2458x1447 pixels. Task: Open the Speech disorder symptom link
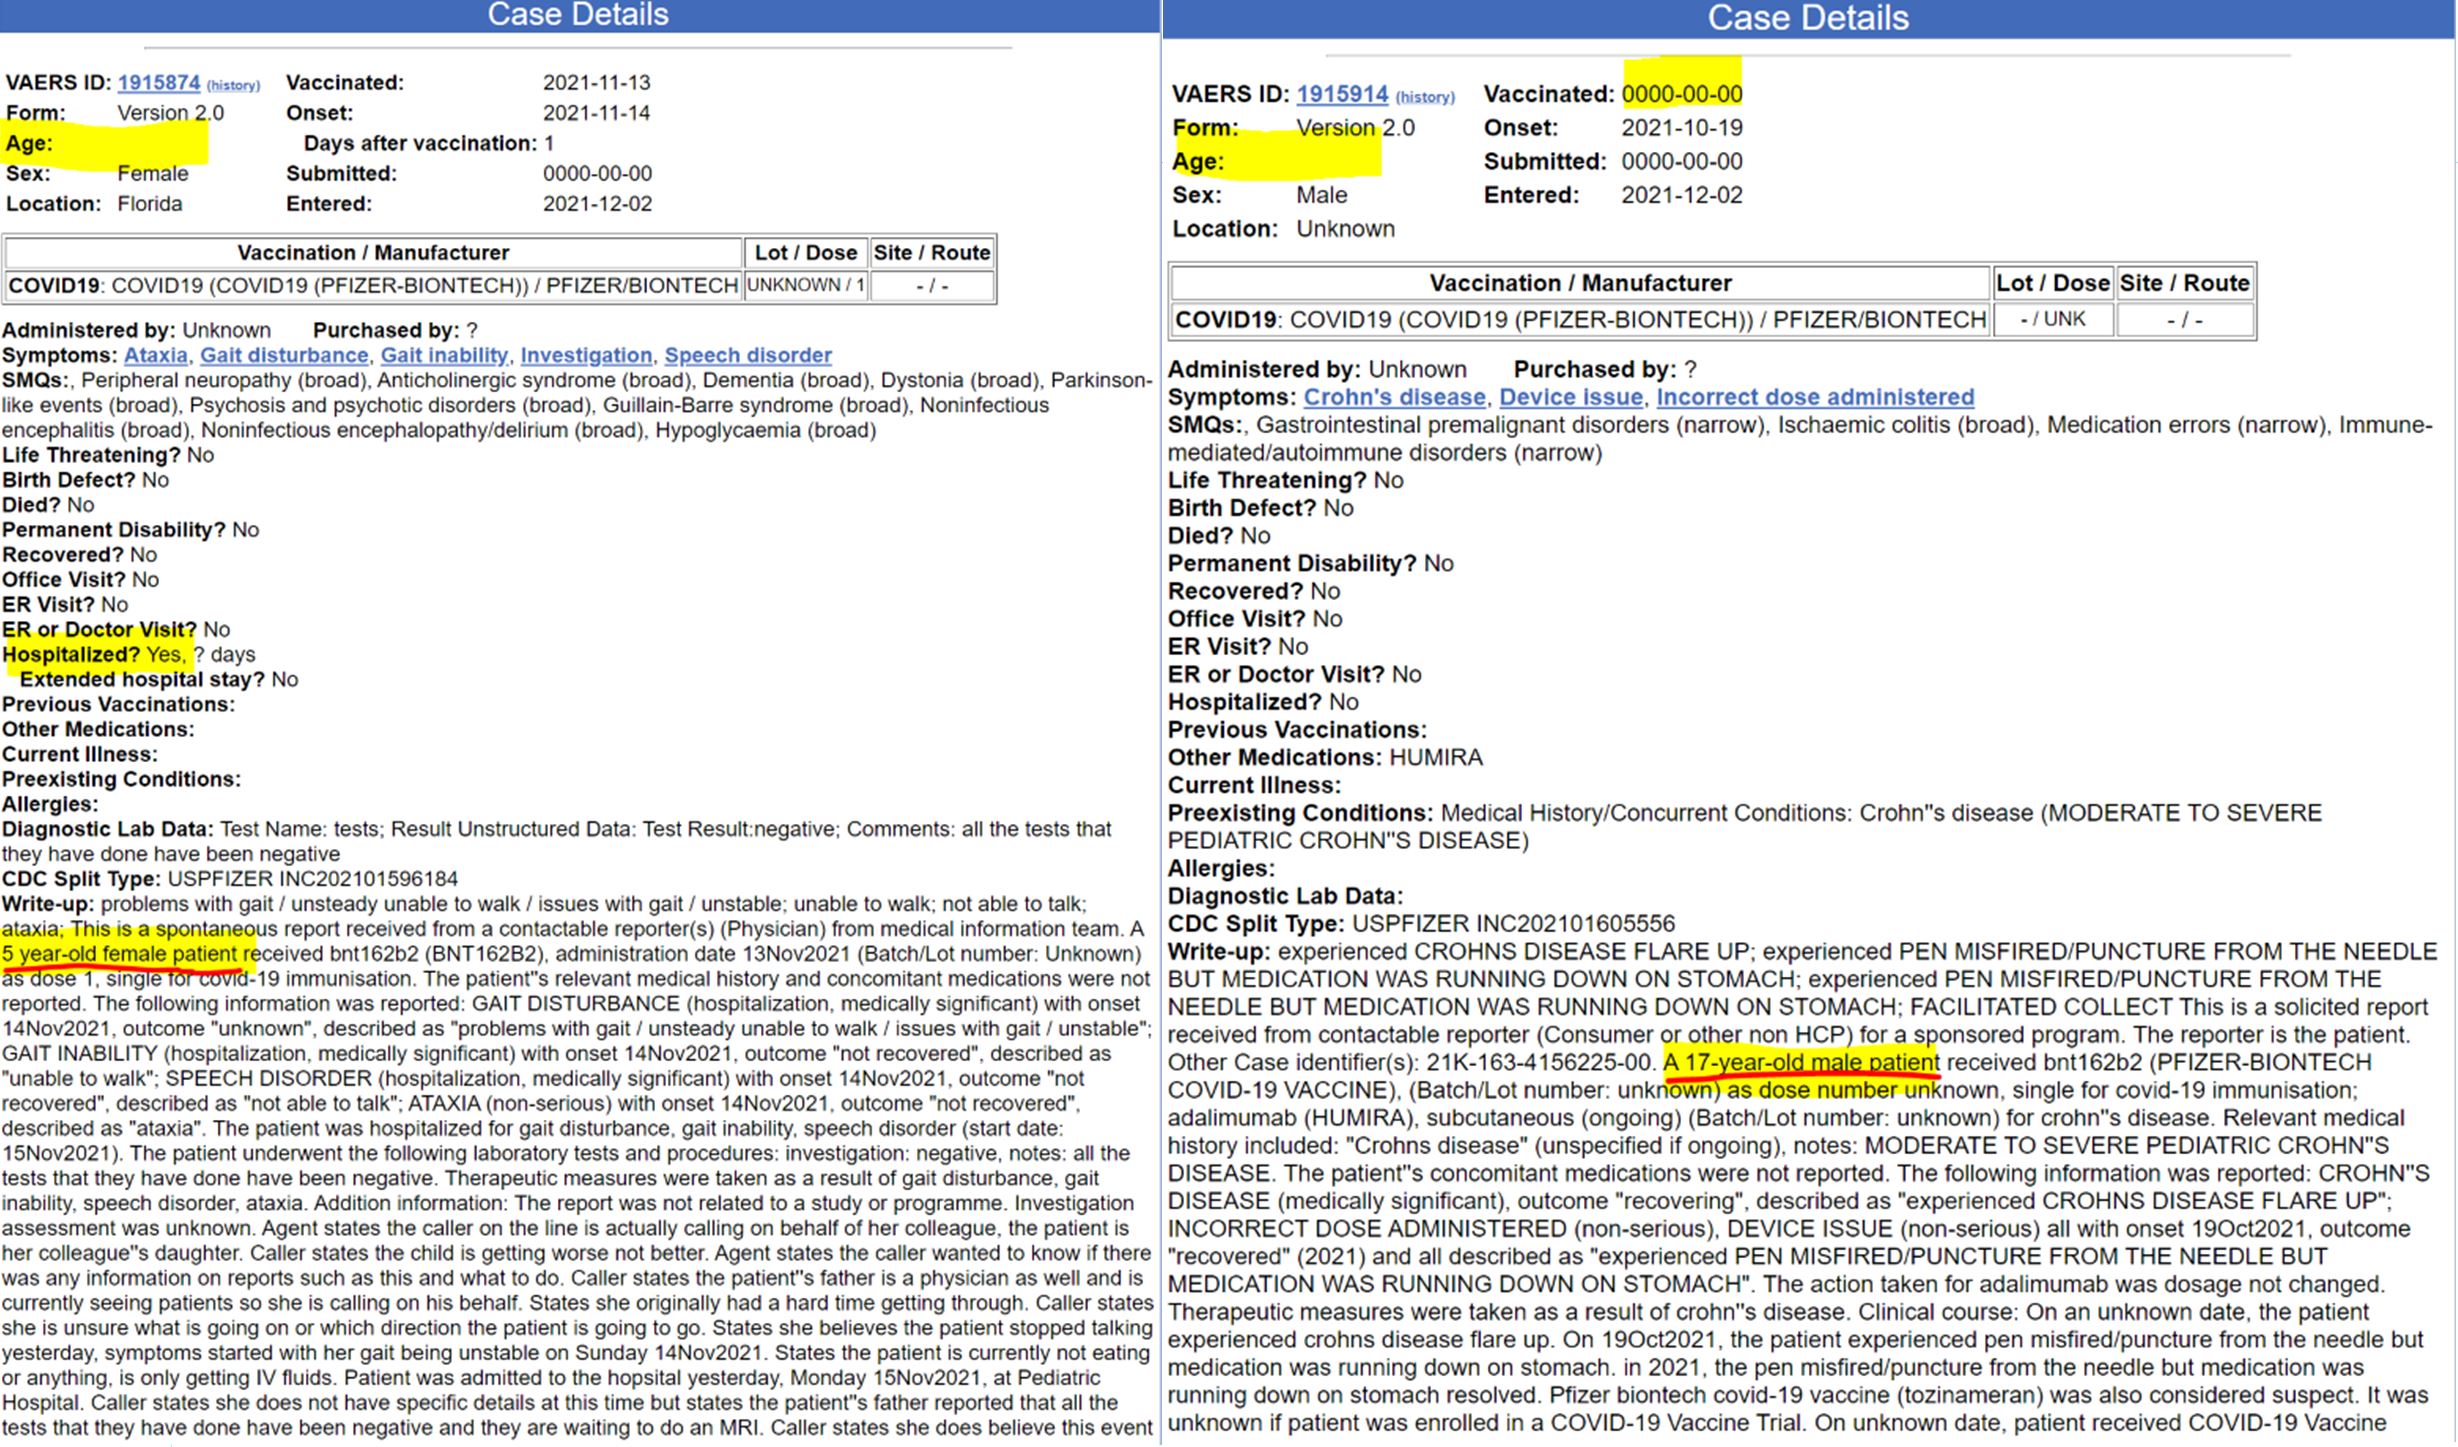[x=748, y=355]
